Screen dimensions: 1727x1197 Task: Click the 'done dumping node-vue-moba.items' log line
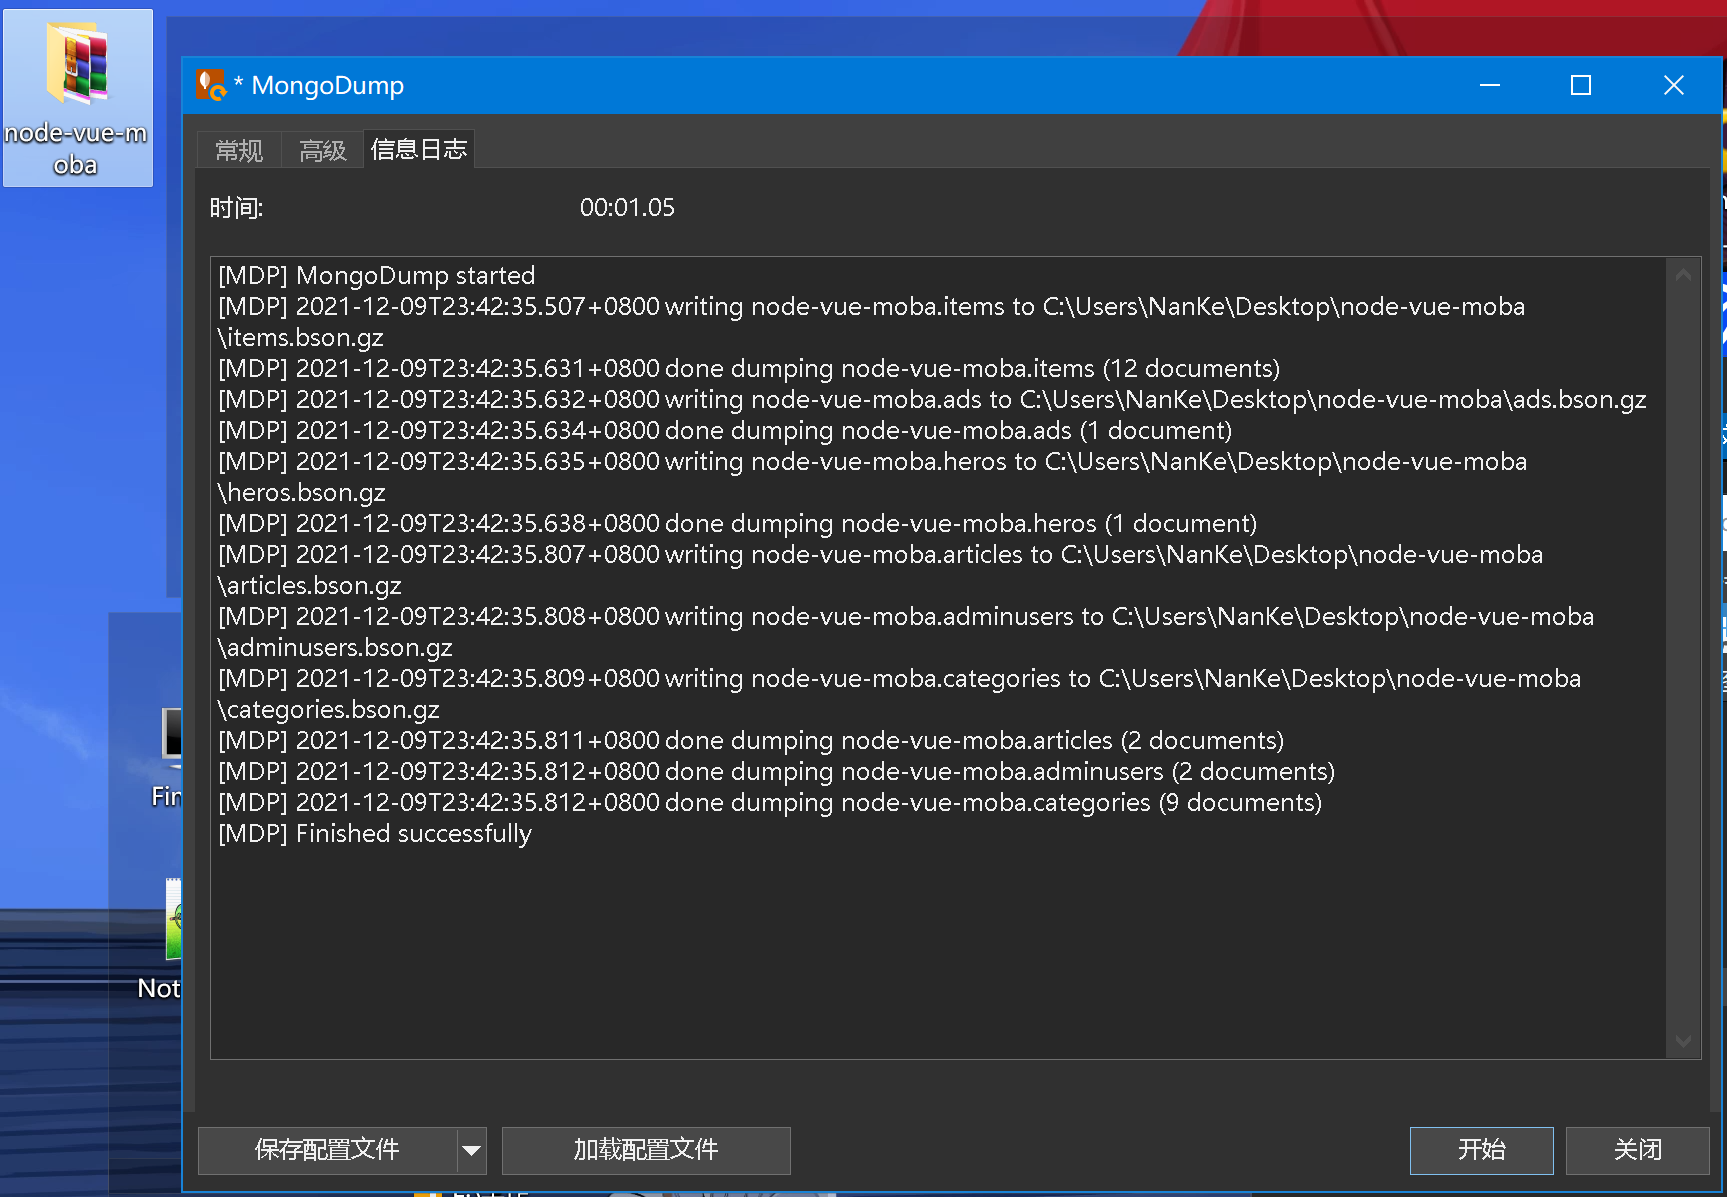(x=749, y=368)
